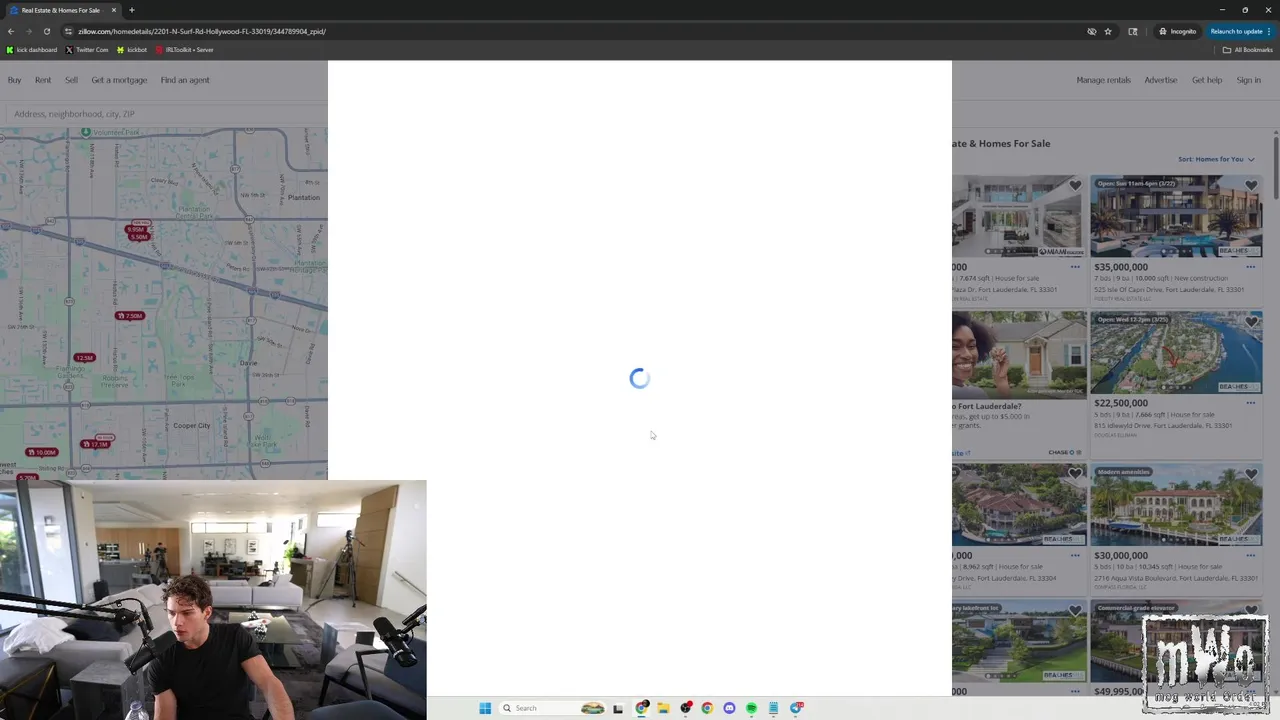Open All Bookmarks folder
The height and width of the screenshot is (720, 1280).
pyautogui.click(x=1248, y=50)
